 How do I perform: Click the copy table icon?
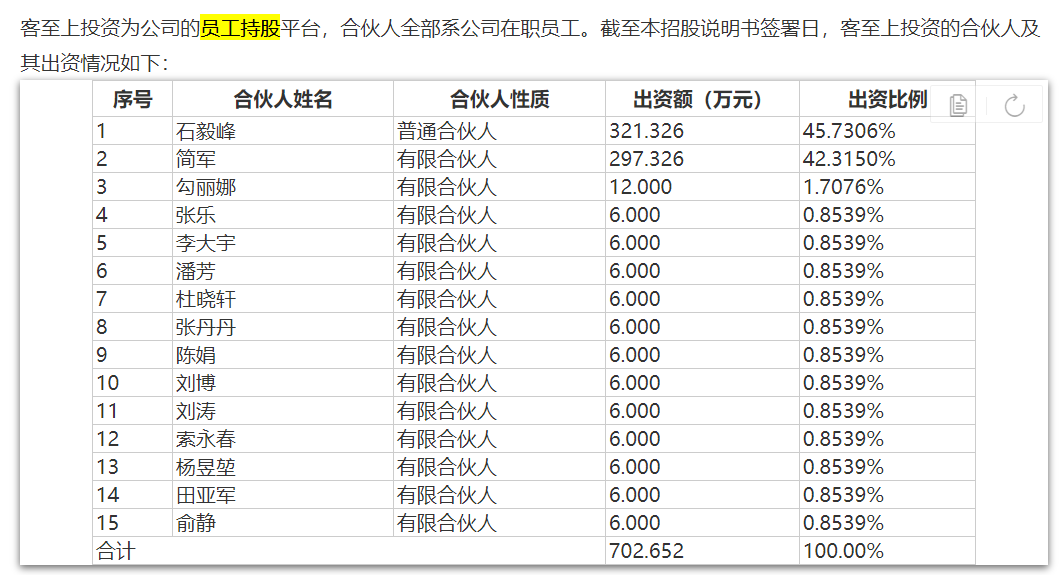click(x=958, y=105)
